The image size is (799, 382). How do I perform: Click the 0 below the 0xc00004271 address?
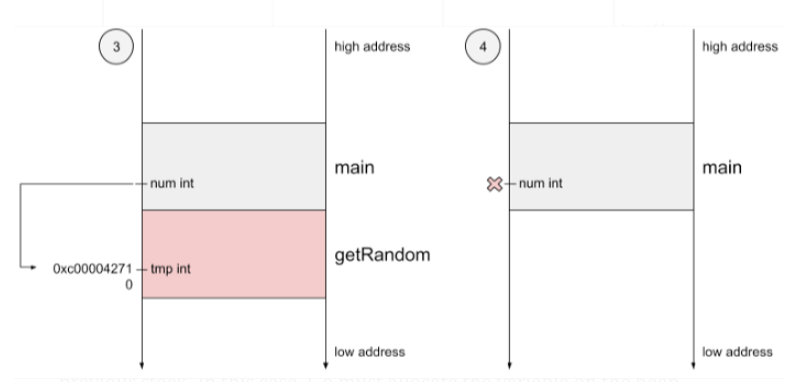129,285
